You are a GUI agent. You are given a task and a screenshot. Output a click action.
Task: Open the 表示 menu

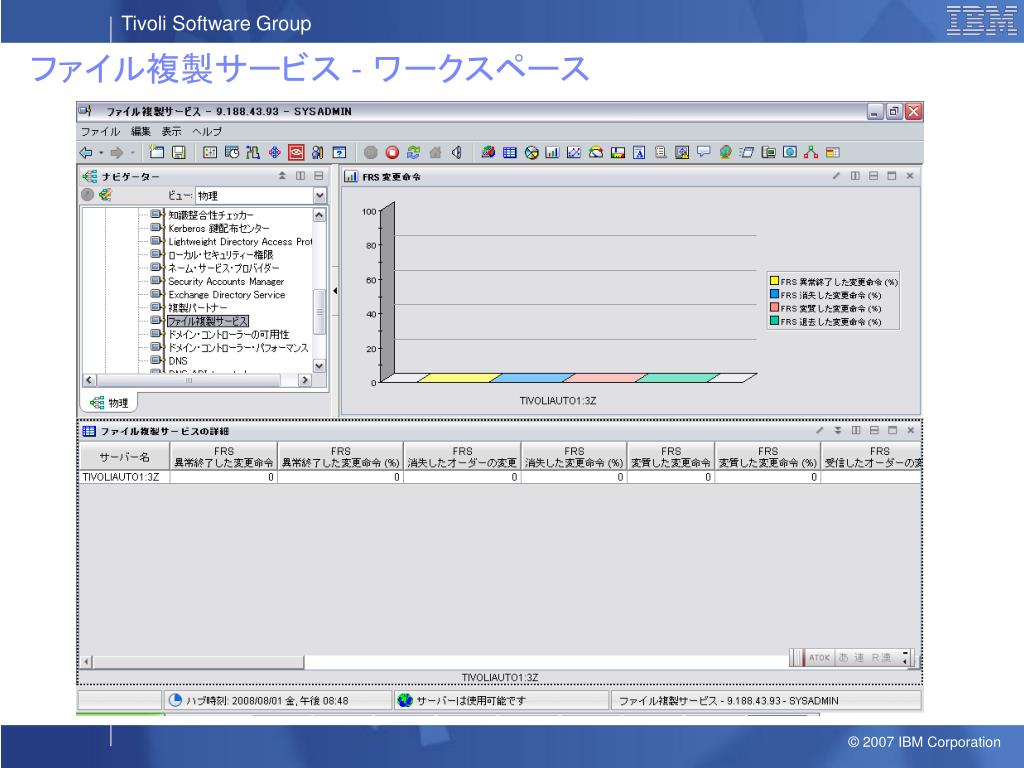[171, 131]
